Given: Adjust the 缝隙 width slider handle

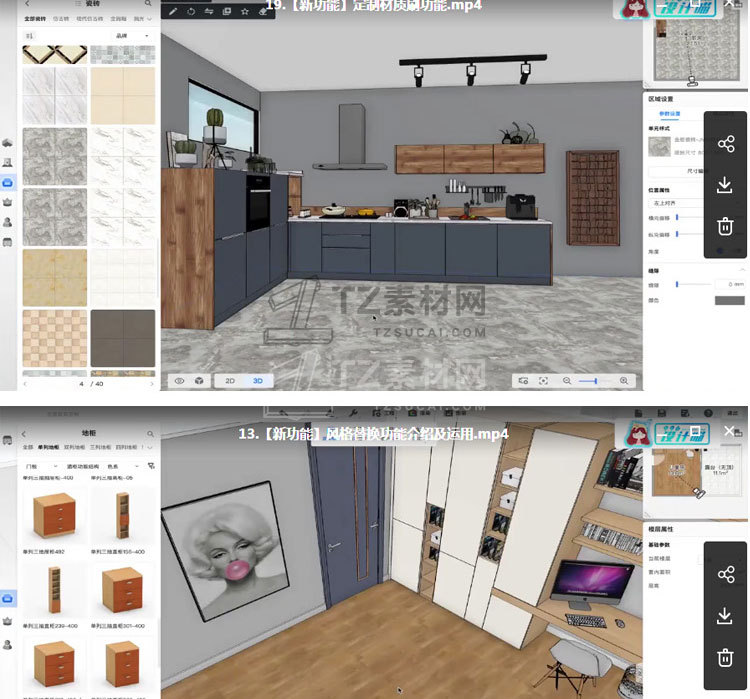Looking at the screenshot, I should click(x=677, y=285).
